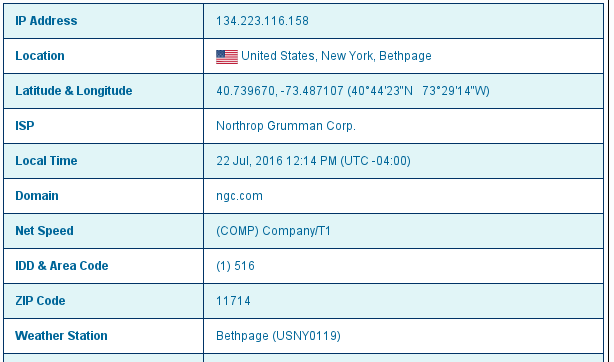Select the IP address 134.223.116.158
This screenshot has width=614, height=362.
click(262, 21)
